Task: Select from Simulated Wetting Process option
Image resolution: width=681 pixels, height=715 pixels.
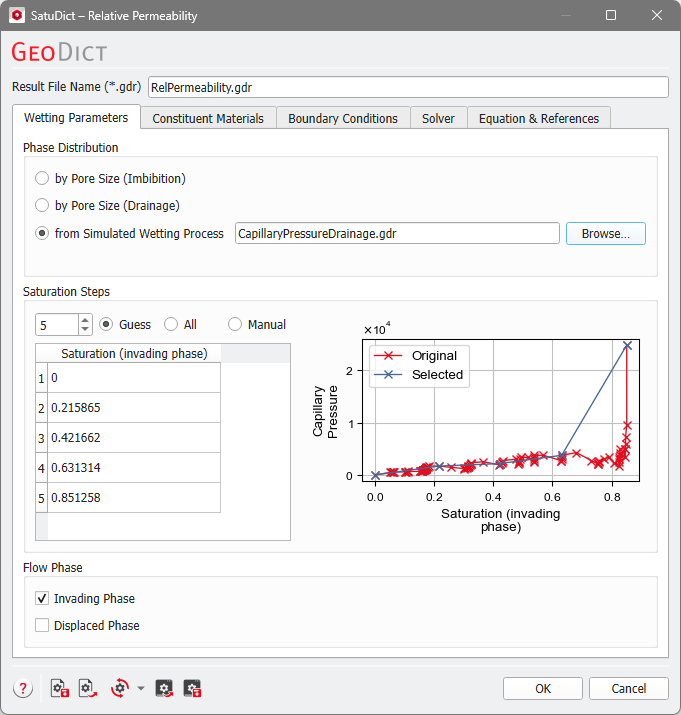Action: click(130, 233)
